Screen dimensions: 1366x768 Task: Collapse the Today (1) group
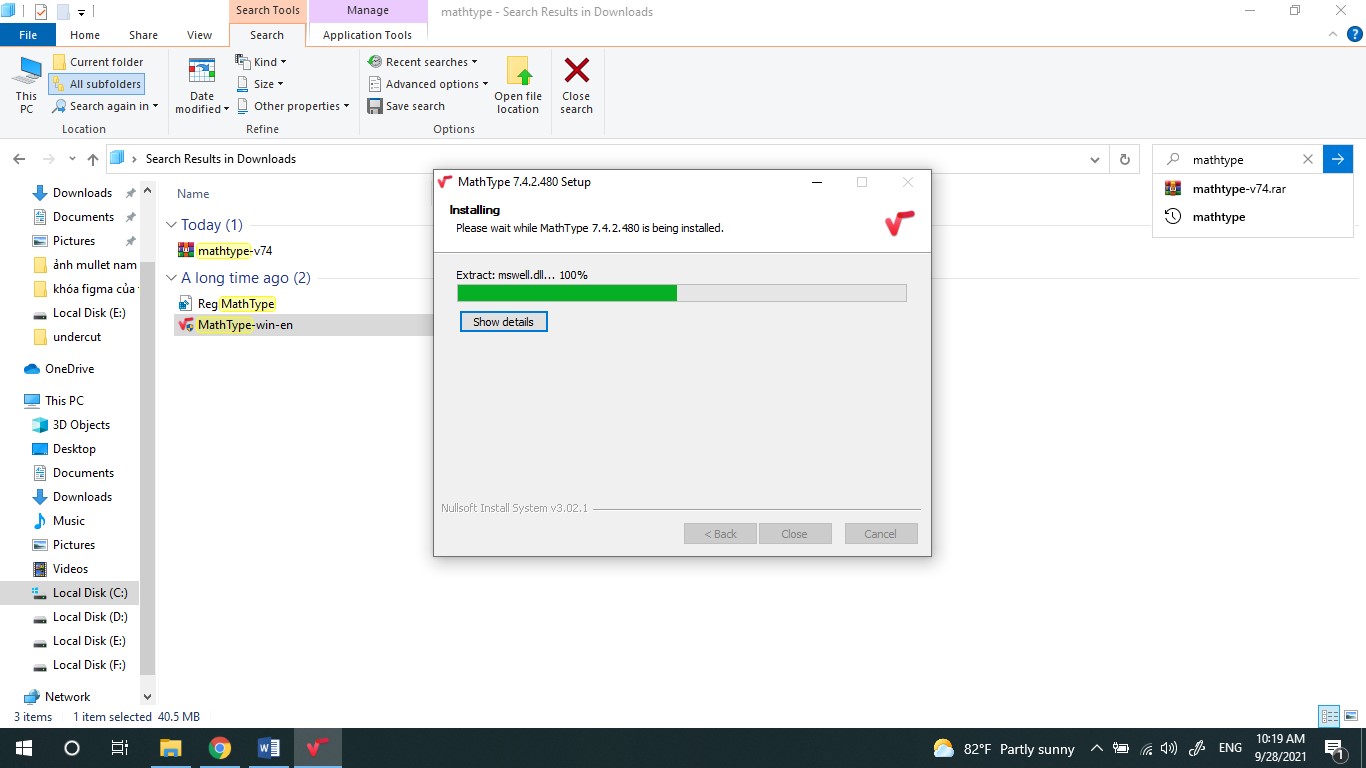(x=172, y=225)
